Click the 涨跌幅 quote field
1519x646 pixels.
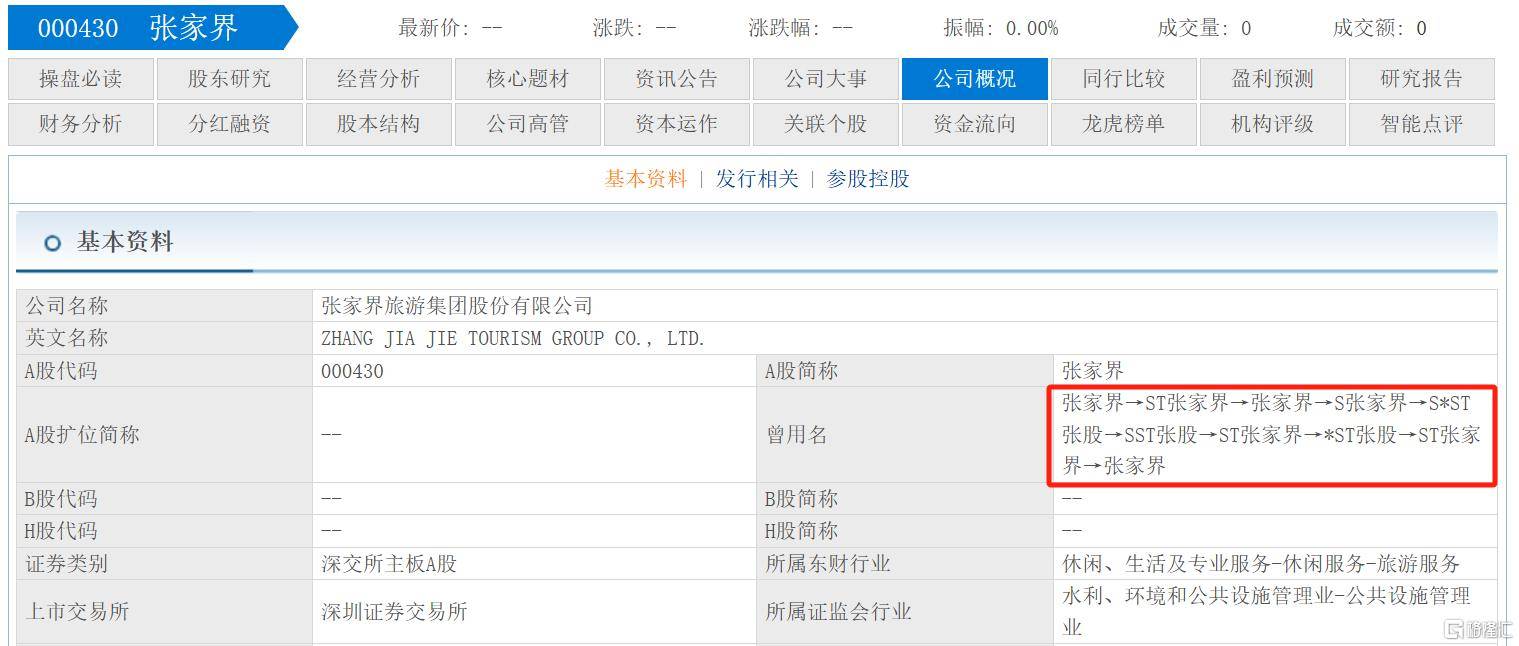(x=800, y=28)
